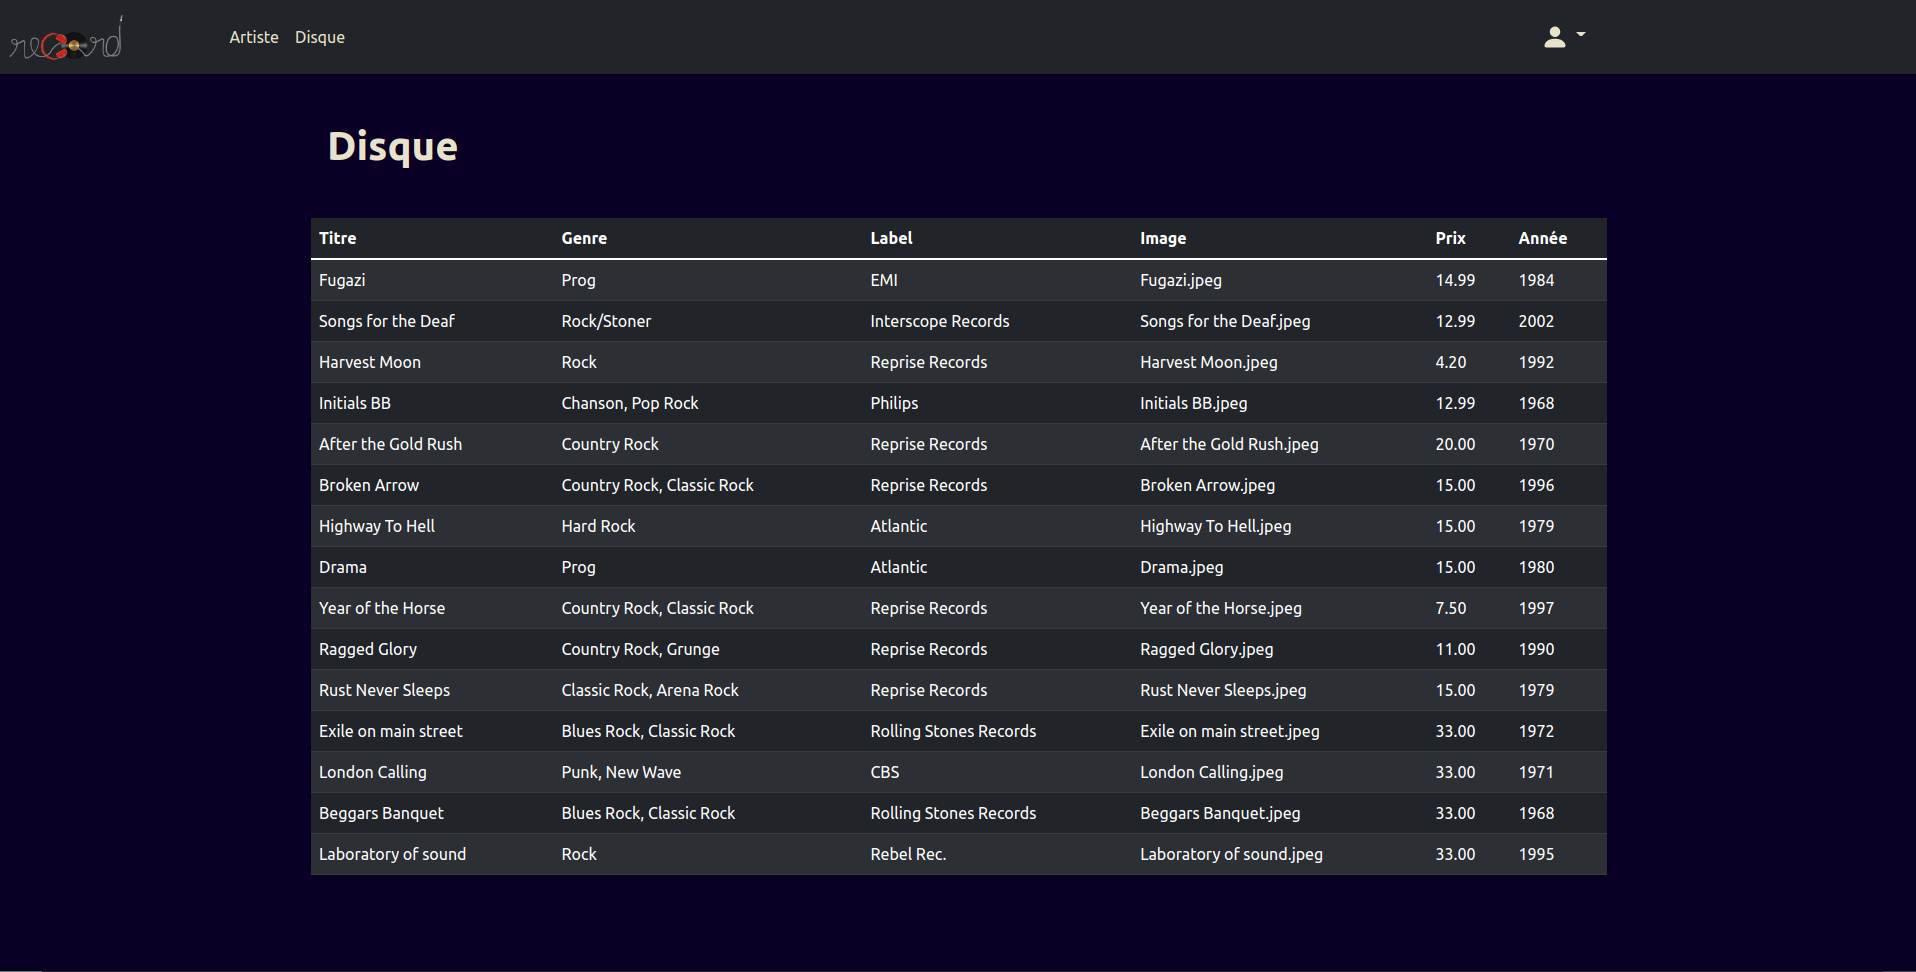Click the 2002 year cell
Image resolution: width=1916 pixels, height=972 pixels.
(1536, 321)
